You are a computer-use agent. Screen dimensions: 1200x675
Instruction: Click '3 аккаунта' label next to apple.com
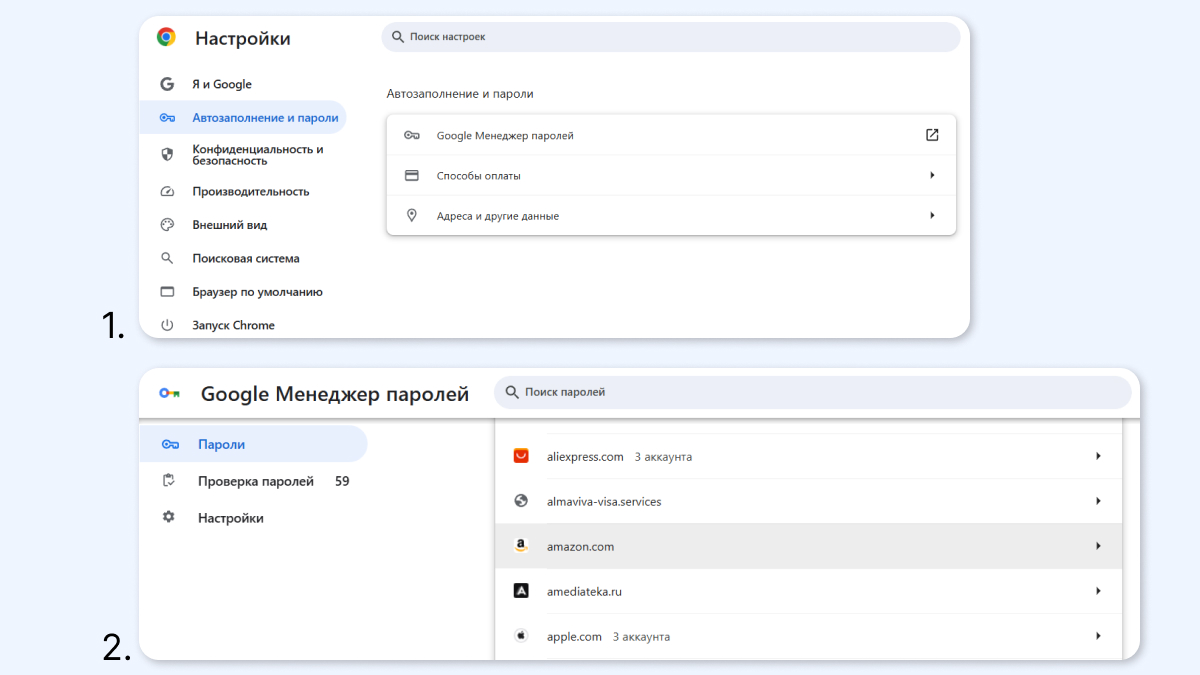click(x=641, y=637)
